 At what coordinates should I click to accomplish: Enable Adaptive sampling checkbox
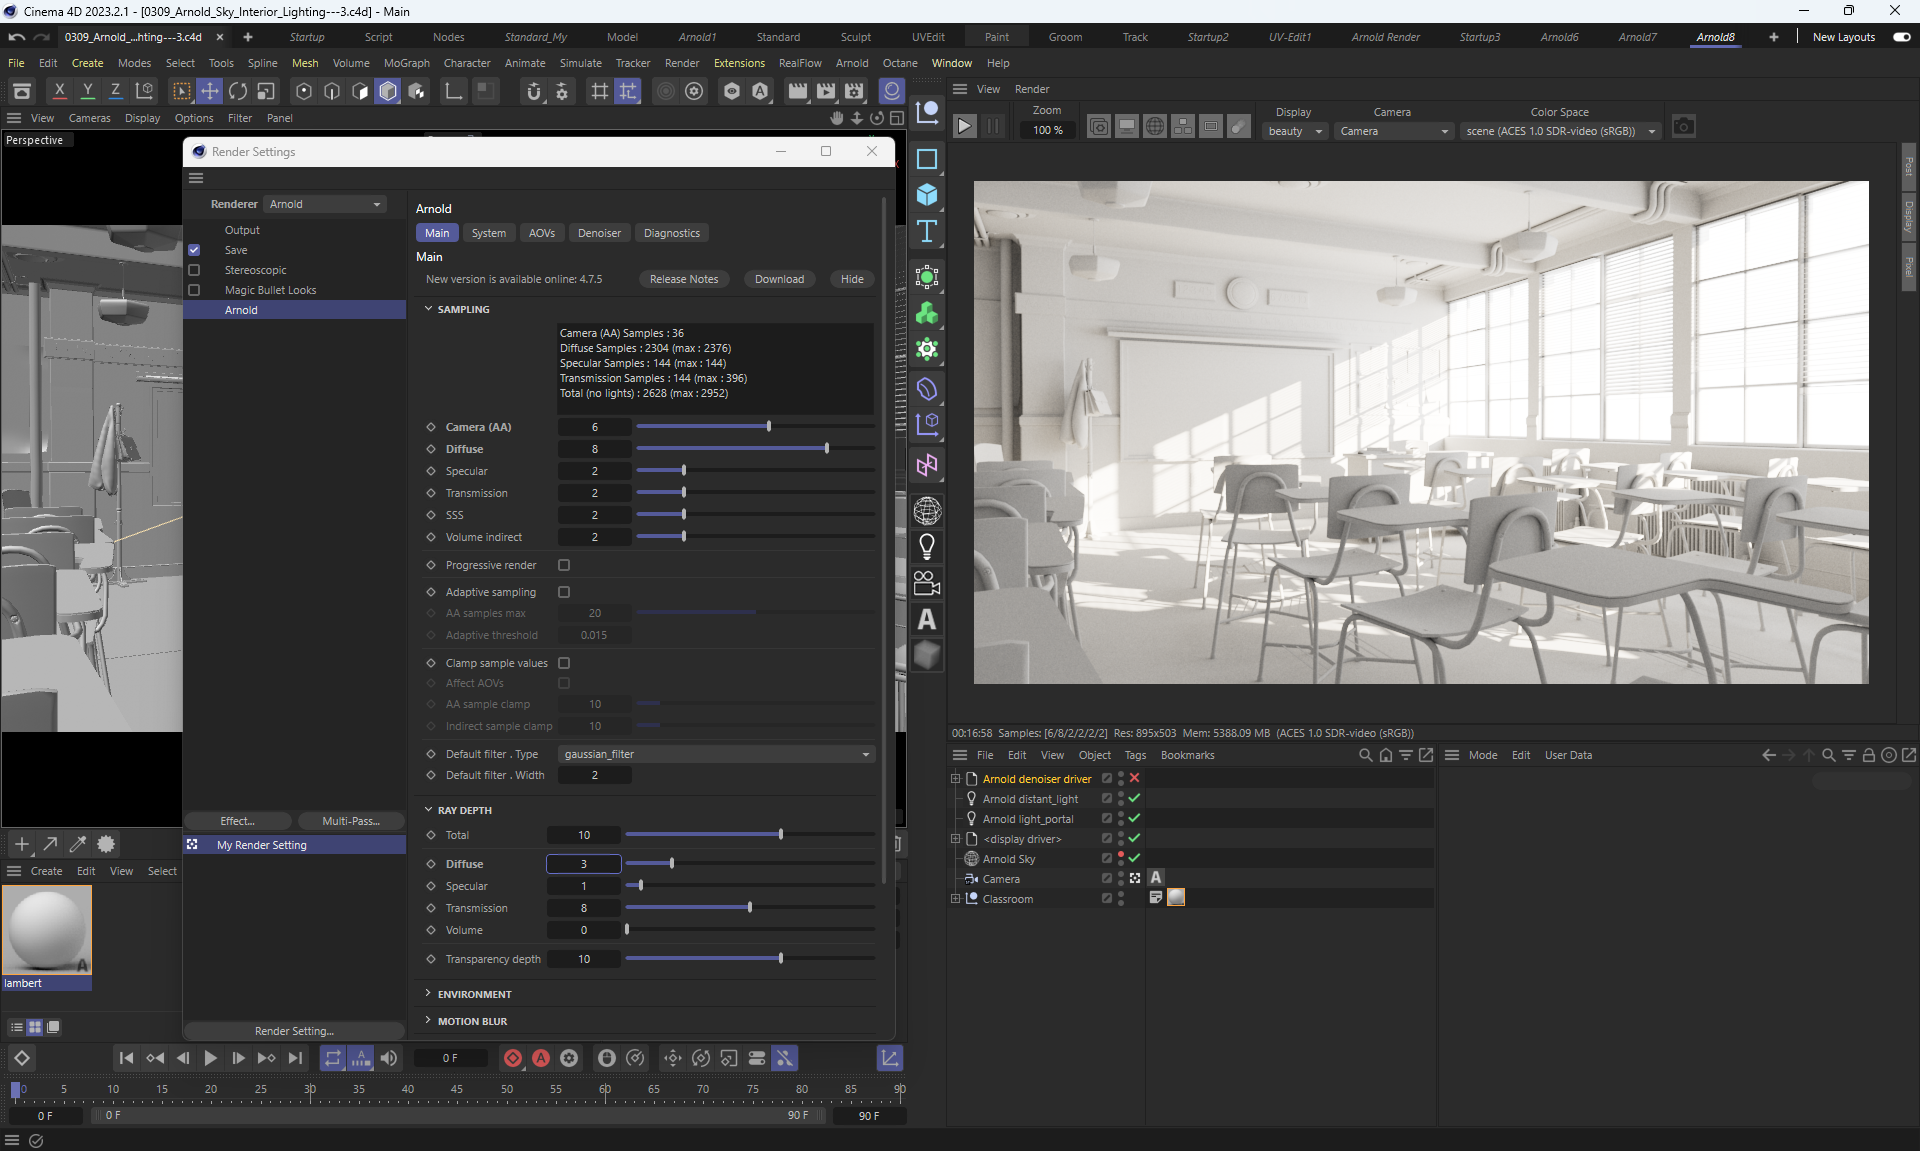pyautogui.click(x=564, y=592)
